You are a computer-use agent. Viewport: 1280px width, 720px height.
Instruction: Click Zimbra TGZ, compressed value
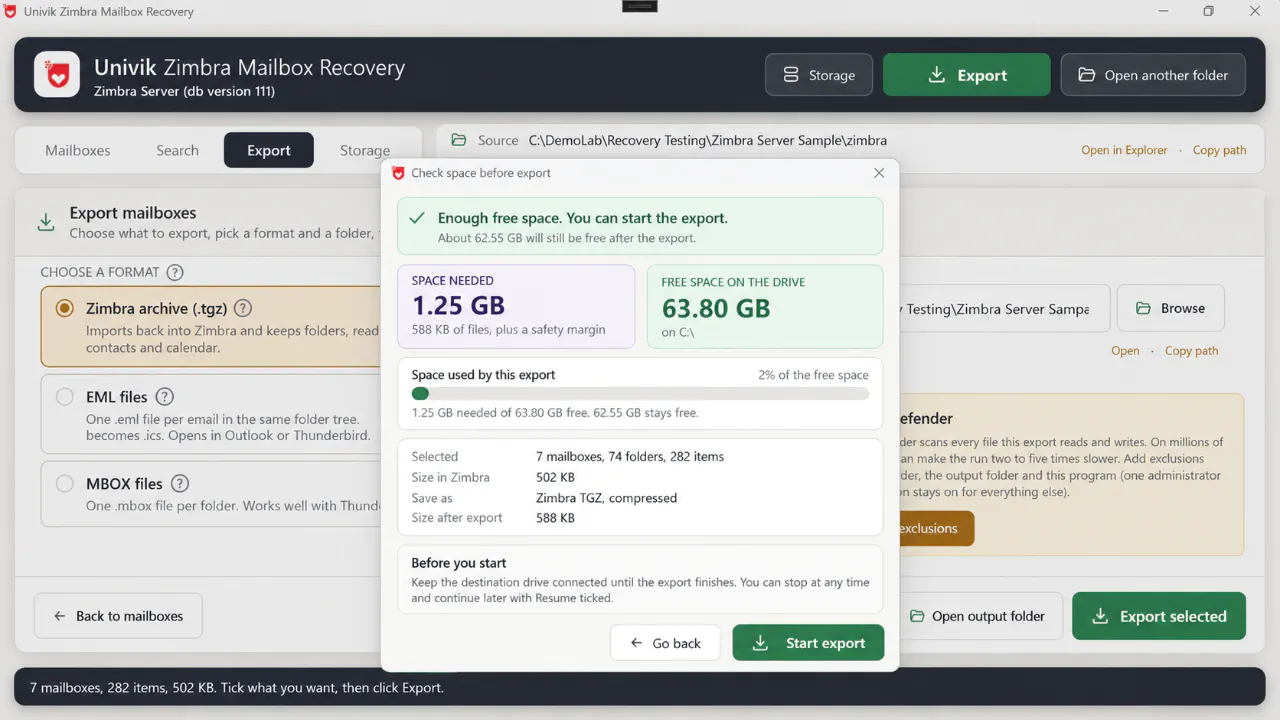(606, 498)
